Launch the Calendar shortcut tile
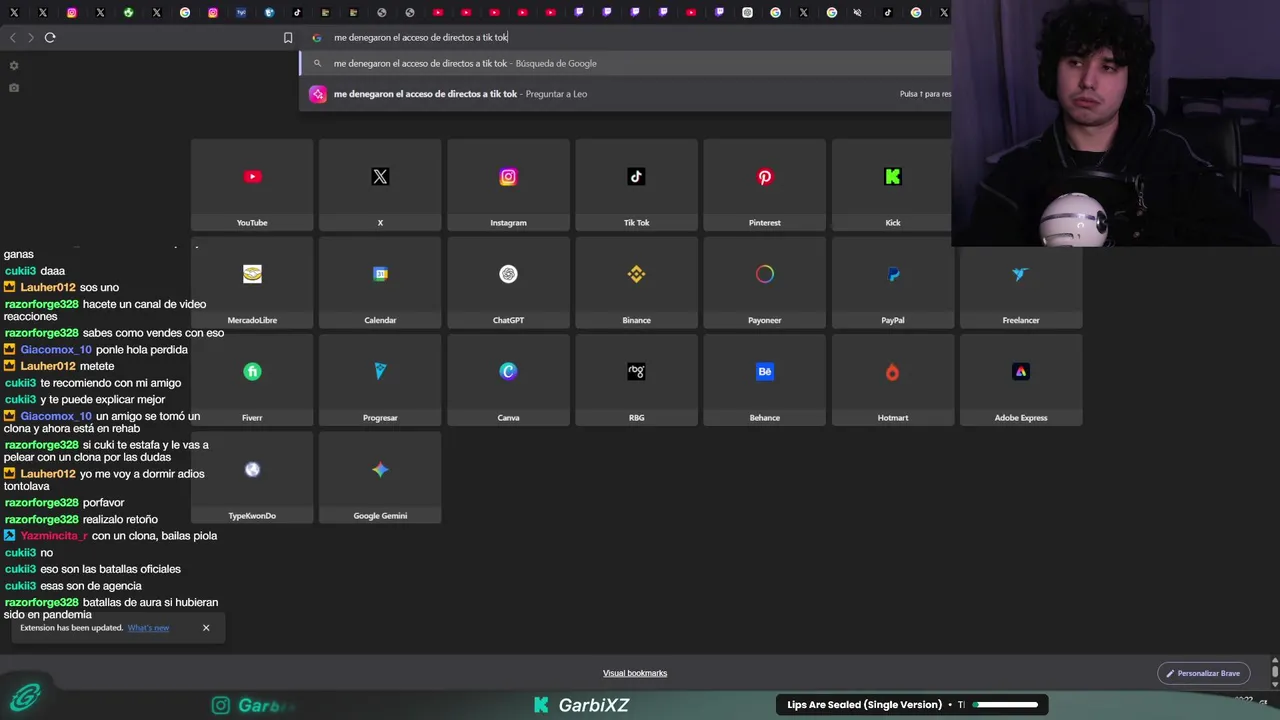The height and width of the screenshot is (720, 1280). pos(380,283)
